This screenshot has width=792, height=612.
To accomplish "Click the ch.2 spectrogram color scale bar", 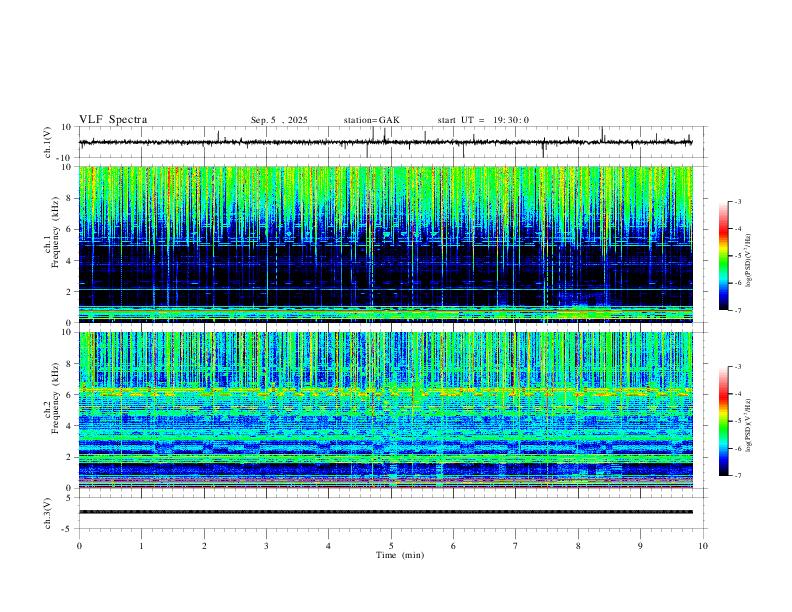I will click(724, 421).
